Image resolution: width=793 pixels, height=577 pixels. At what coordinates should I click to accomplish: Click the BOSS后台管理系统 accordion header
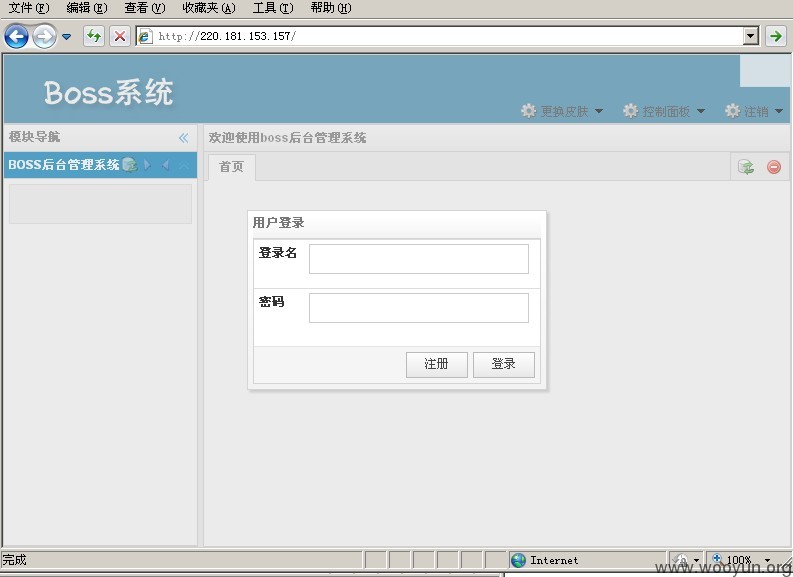point(100,165)
